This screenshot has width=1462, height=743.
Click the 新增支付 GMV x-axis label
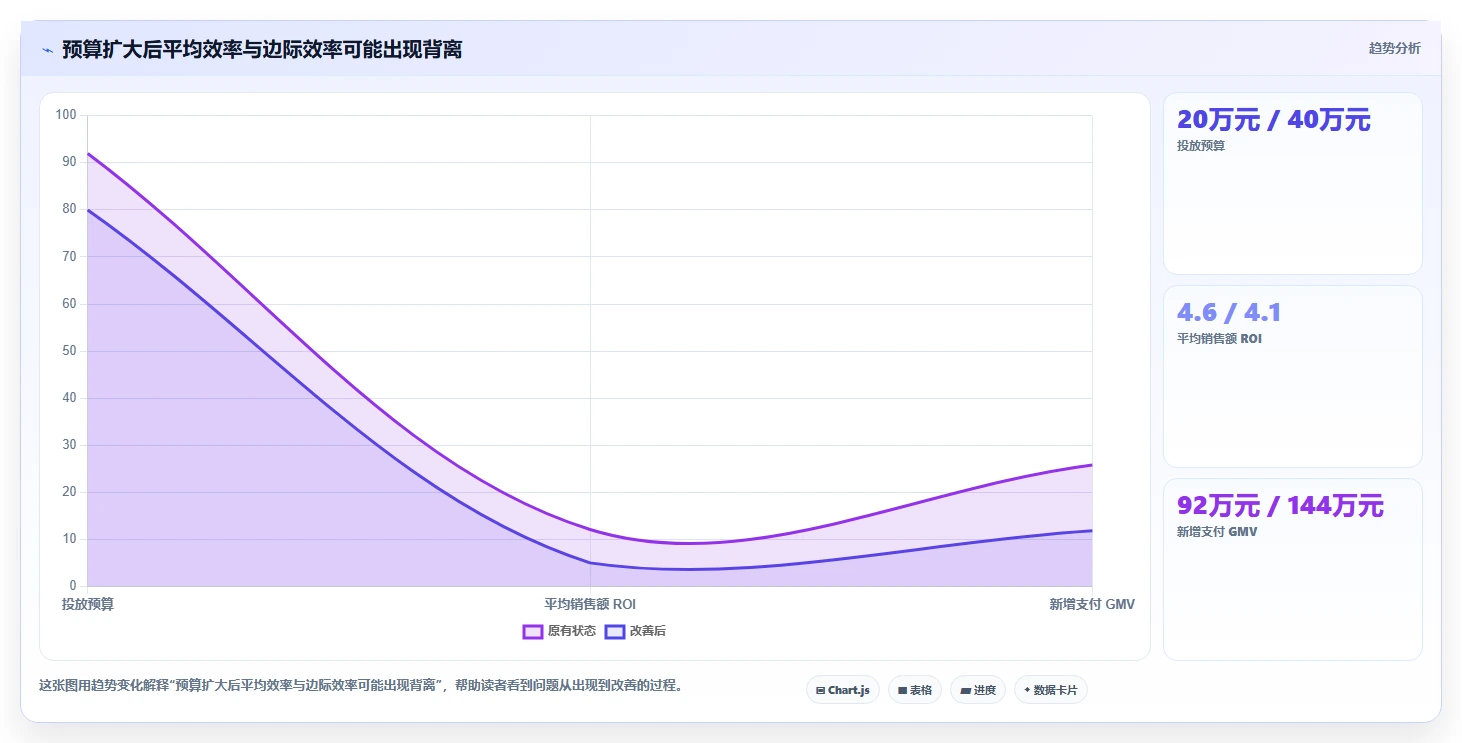click(1092, 604)
